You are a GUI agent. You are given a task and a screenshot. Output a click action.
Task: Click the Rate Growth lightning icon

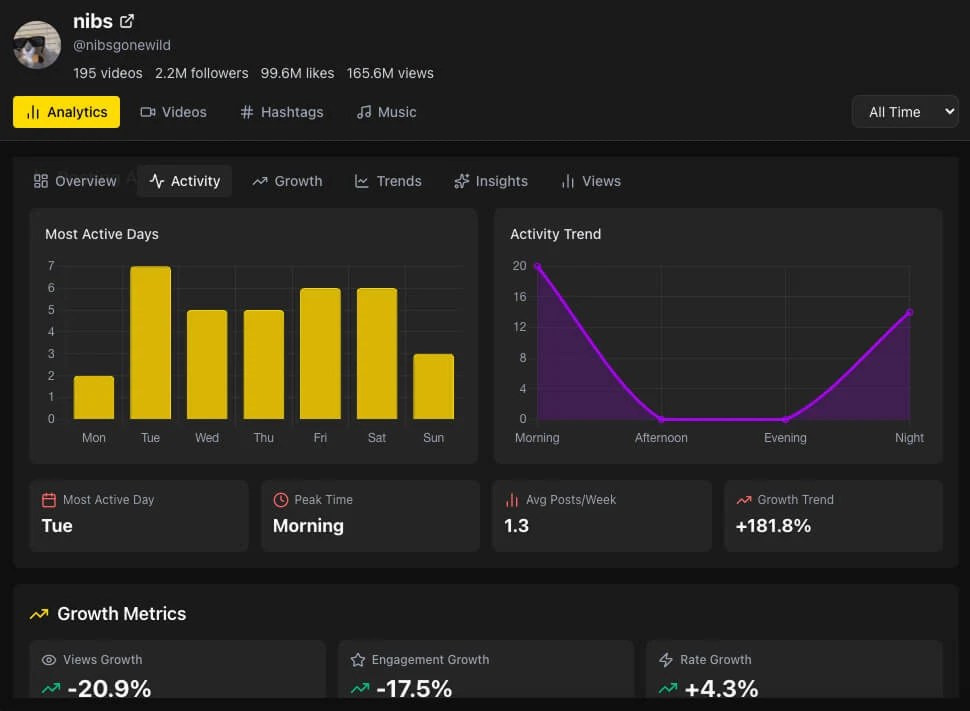[x=665, y=660]
